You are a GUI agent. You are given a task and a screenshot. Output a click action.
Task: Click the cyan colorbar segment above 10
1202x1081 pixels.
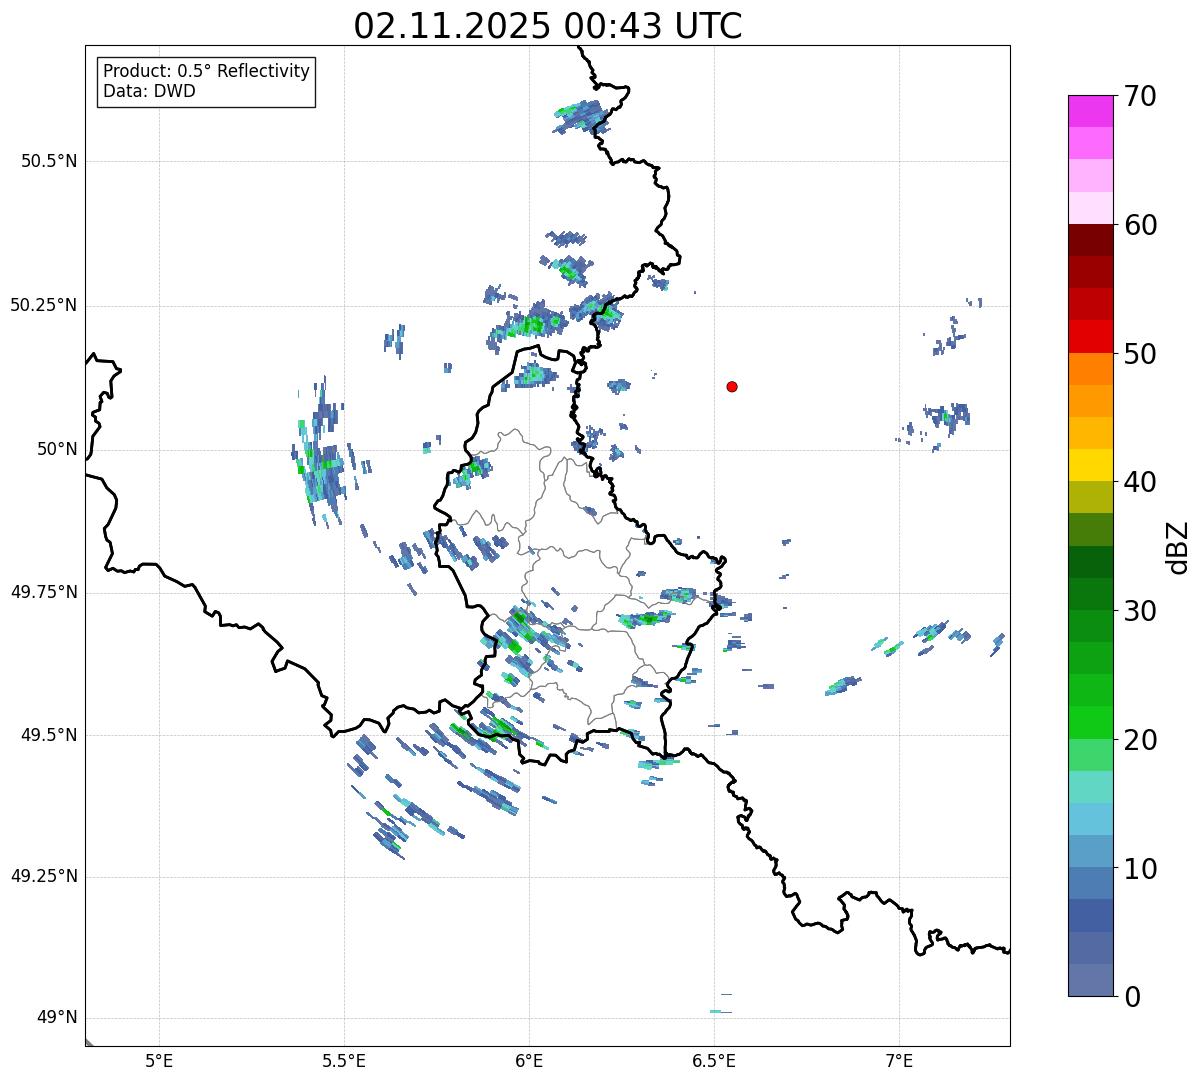coord(1090,819)
